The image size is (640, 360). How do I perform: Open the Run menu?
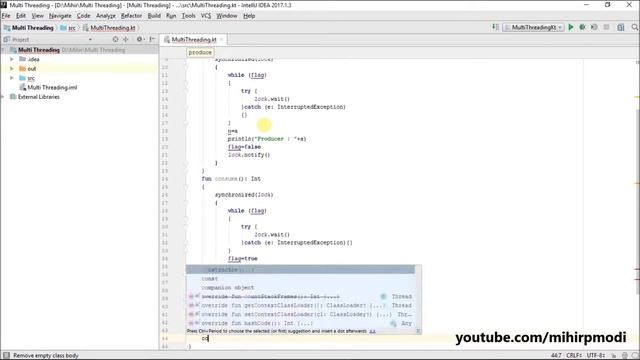click(171, 16)
